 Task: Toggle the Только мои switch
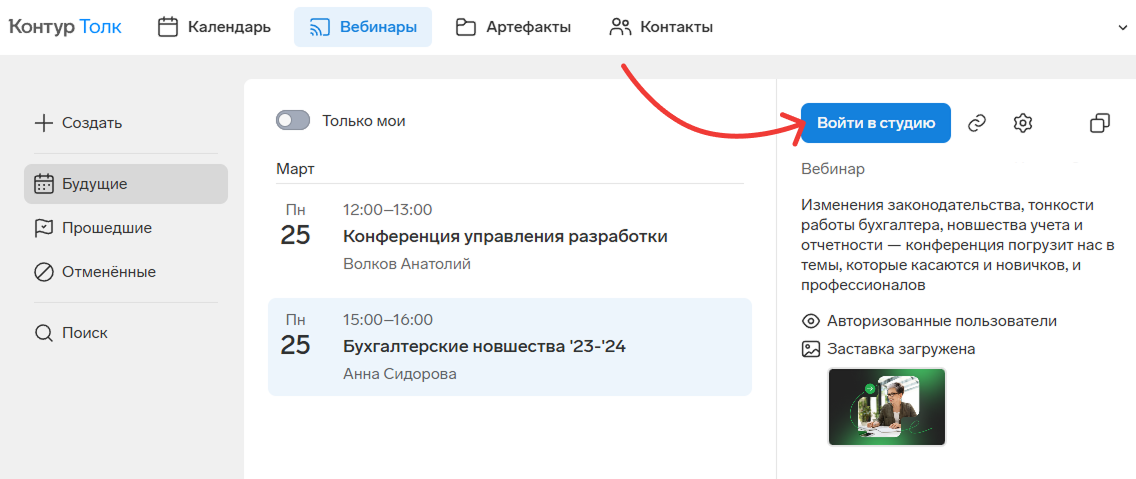point(293,121)
